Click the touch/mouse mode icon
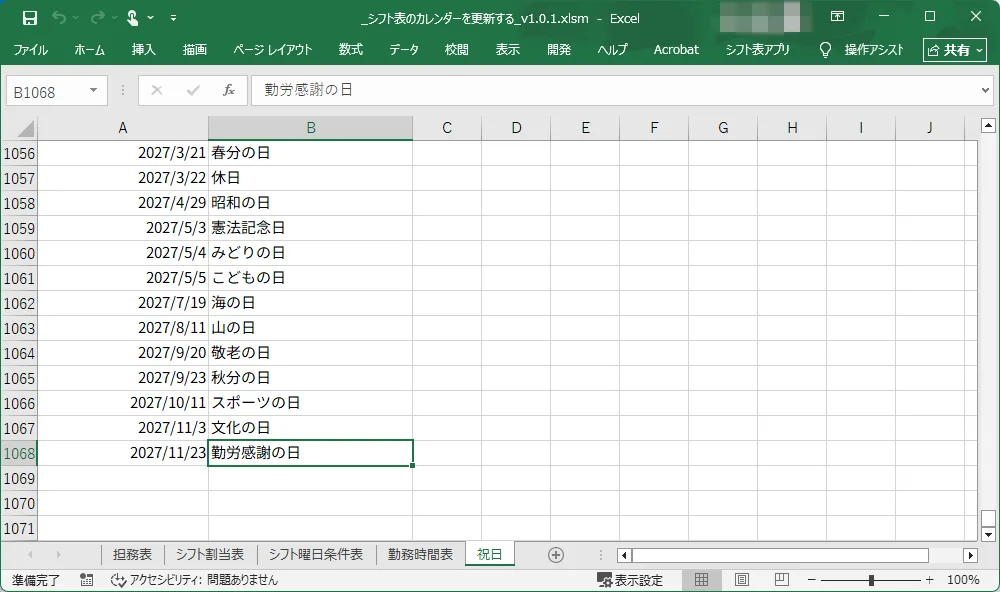 133,17
